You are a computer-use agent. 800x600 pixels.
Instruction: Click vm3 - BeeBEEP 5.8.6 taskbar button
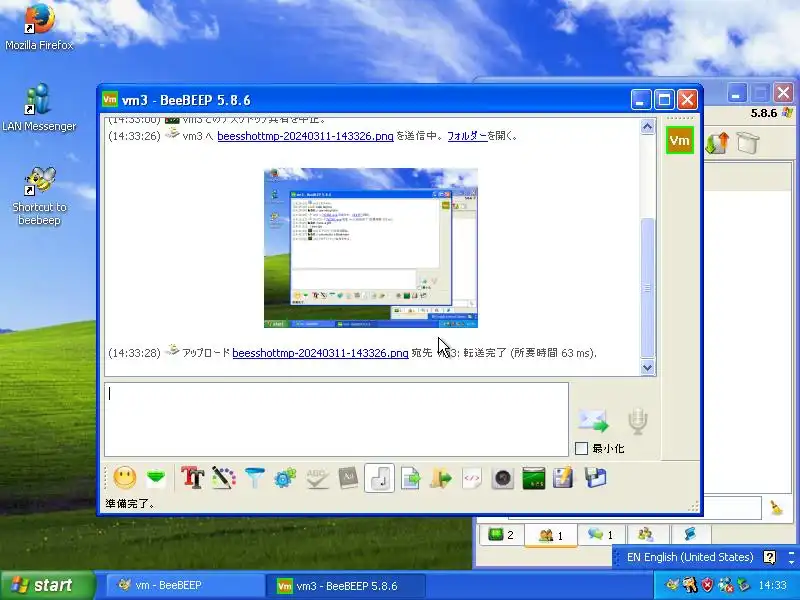pyautogui.click(x=346, y=586)
